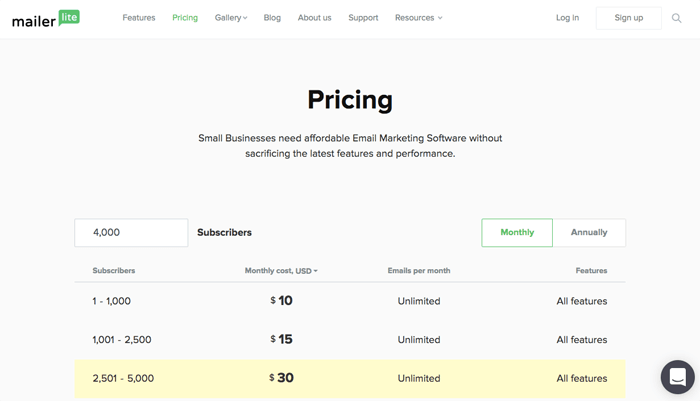700x401 pixels.
Task: Switch billing to Monthly
Action: [x=517, y=232]
